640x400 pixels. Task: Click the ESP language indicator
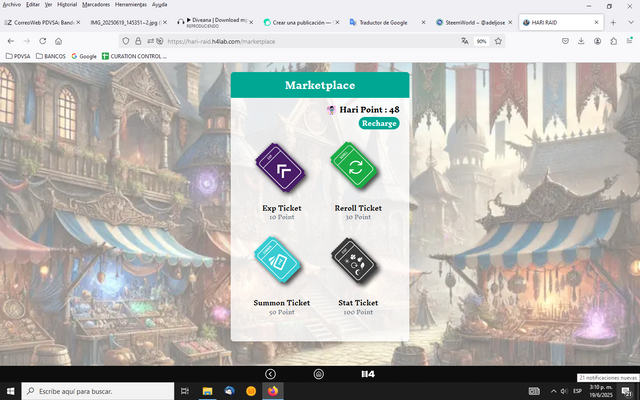click(577, 391)
